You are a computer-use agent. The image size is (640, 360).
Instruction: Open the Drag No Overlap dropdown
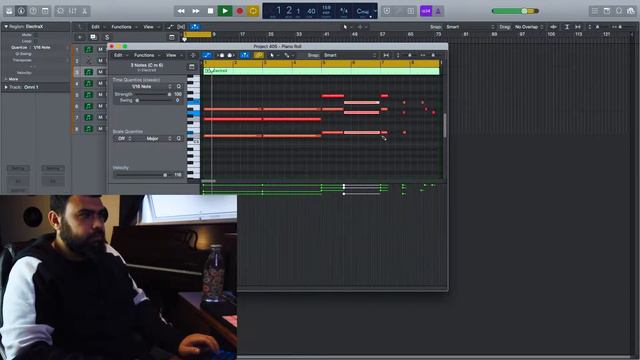click(x=529, y=27)
